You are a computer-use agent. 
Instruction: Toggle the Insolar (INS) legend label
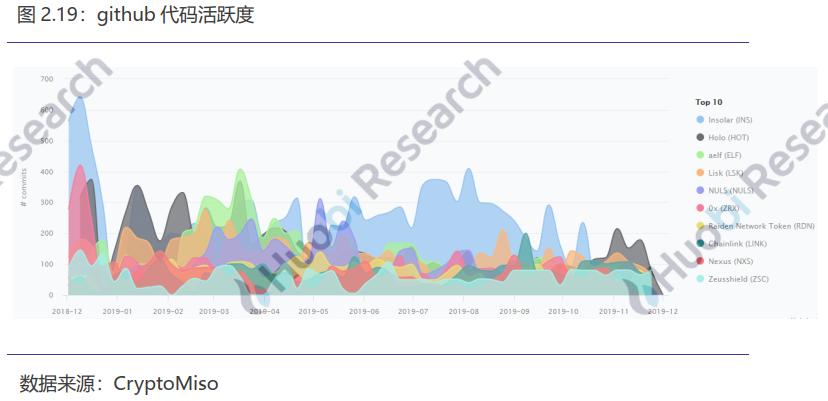(730, 120)
